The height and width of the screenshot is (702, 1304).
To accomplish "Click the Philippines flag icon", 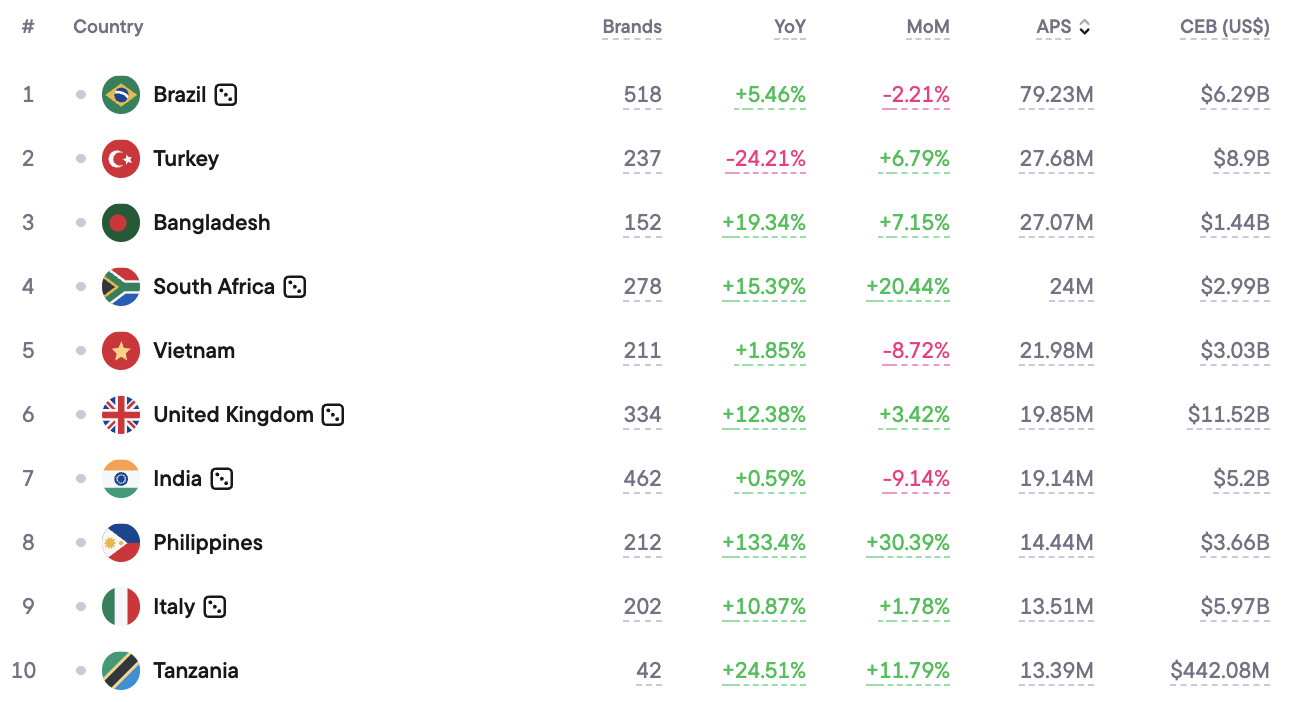I will [121, 543].
